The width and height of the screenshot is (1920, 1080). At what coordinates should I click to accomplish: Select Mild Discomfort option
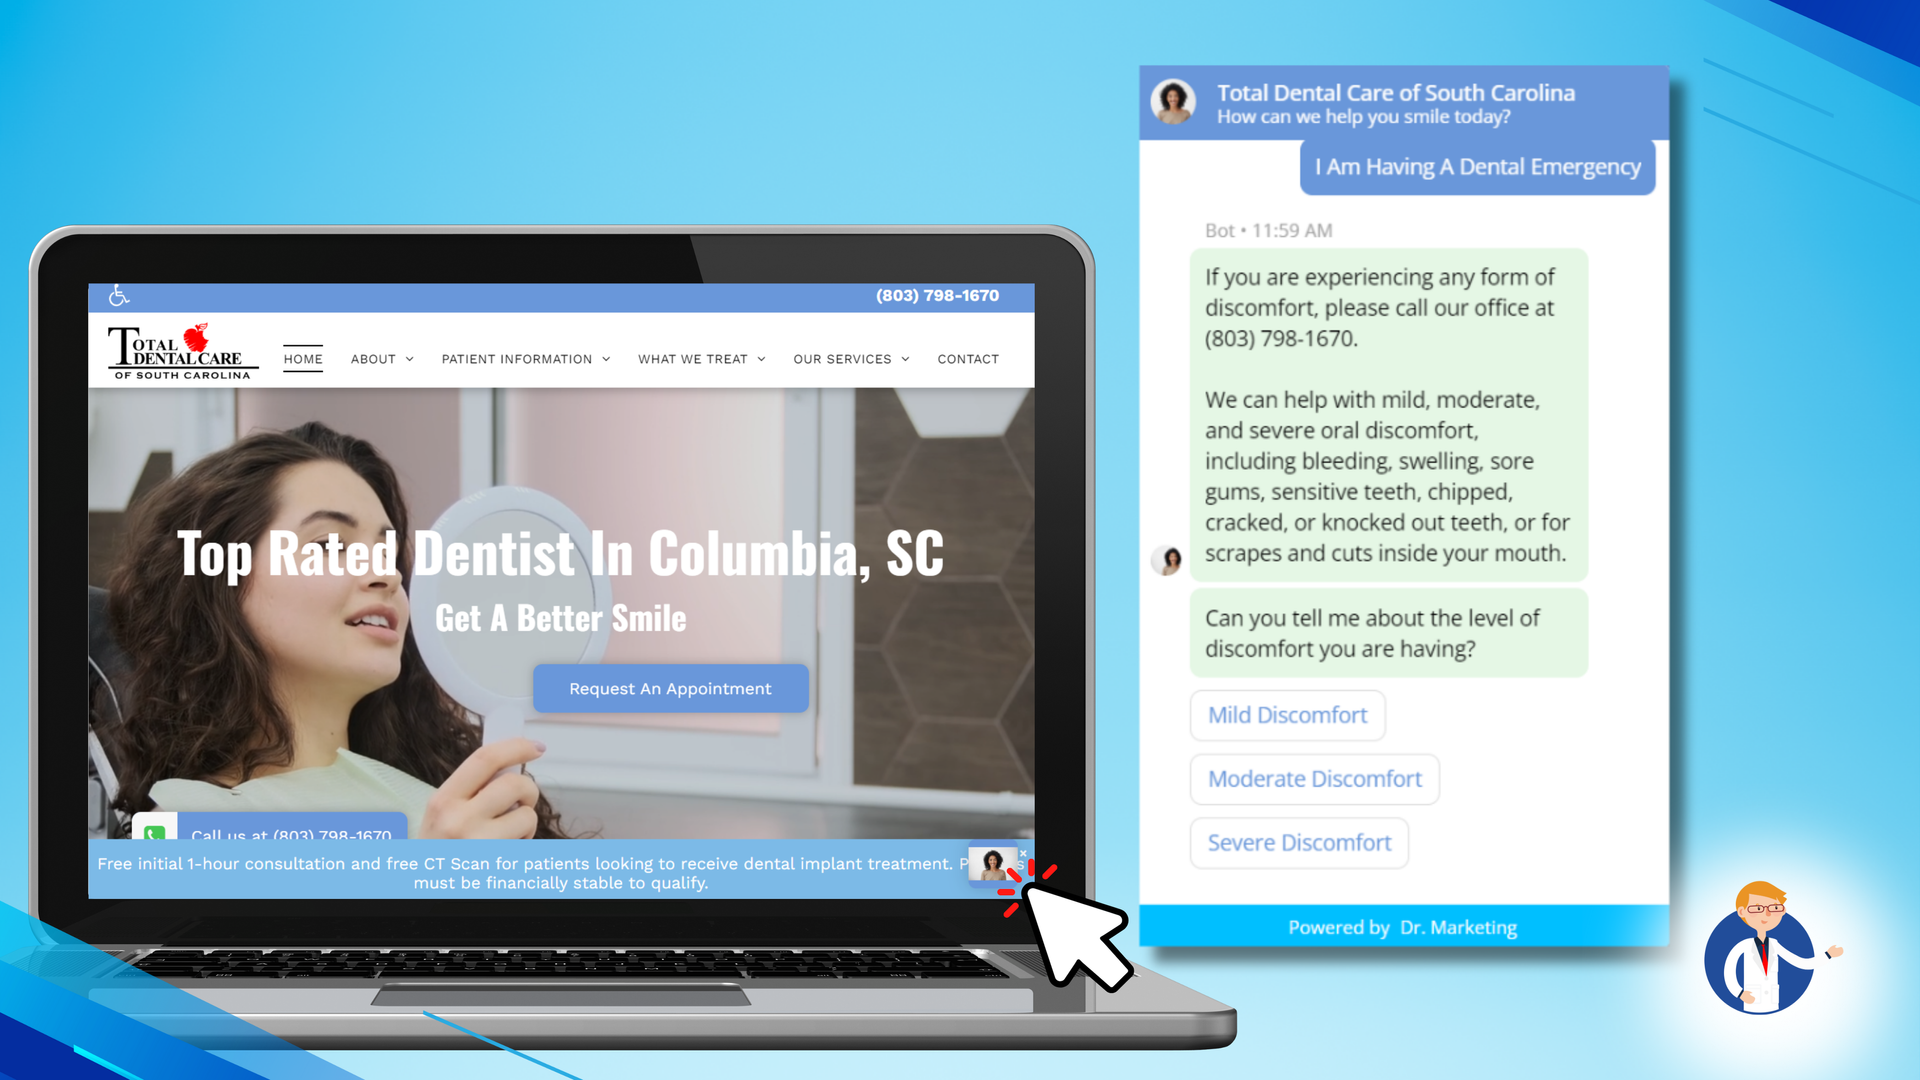[1287, 715]
